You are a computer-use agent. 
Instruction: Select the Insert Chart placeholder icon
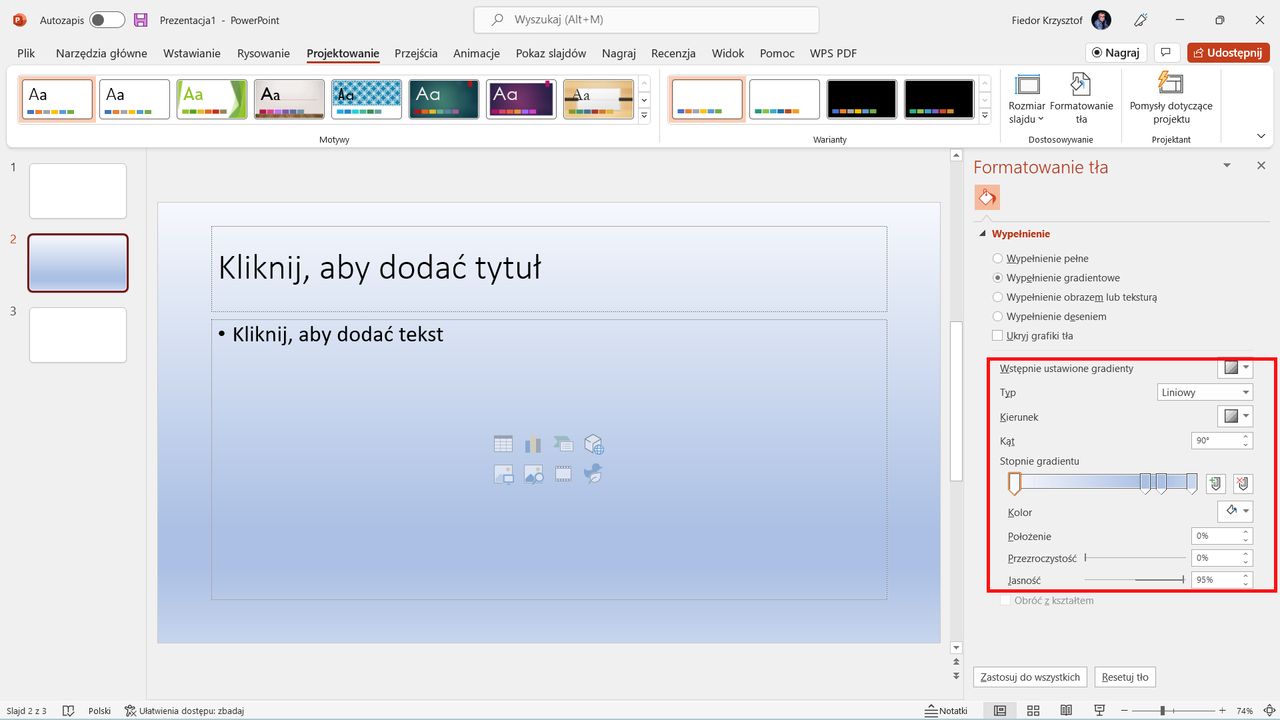[533, 443]
